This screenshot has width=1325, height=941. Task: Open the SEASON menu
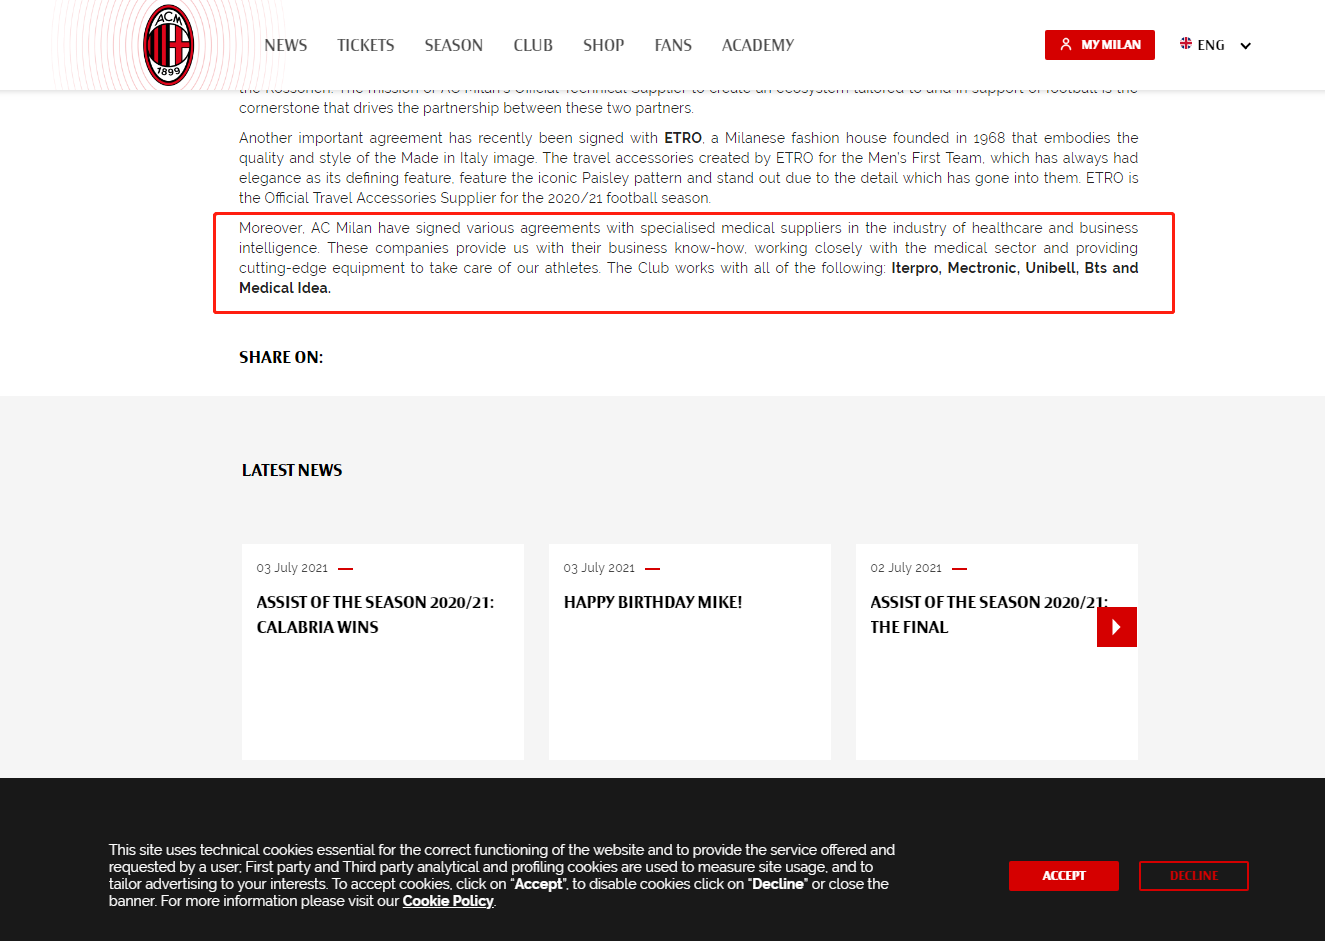(x=454, y=45)
